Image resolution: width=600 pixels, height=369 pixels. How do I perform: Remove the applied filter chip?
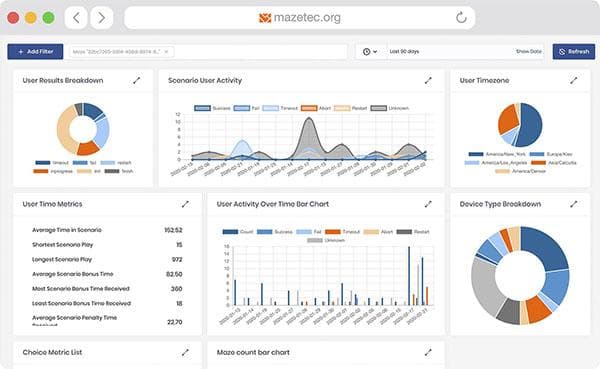point(166,51)
